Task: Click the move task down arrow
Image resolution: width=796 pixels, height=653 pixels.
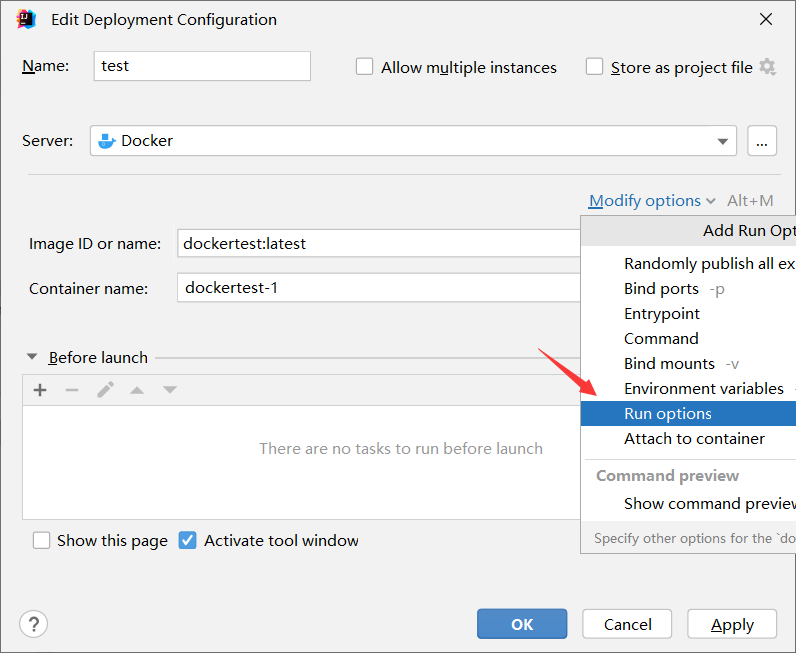Action: (x=170, y=390)
